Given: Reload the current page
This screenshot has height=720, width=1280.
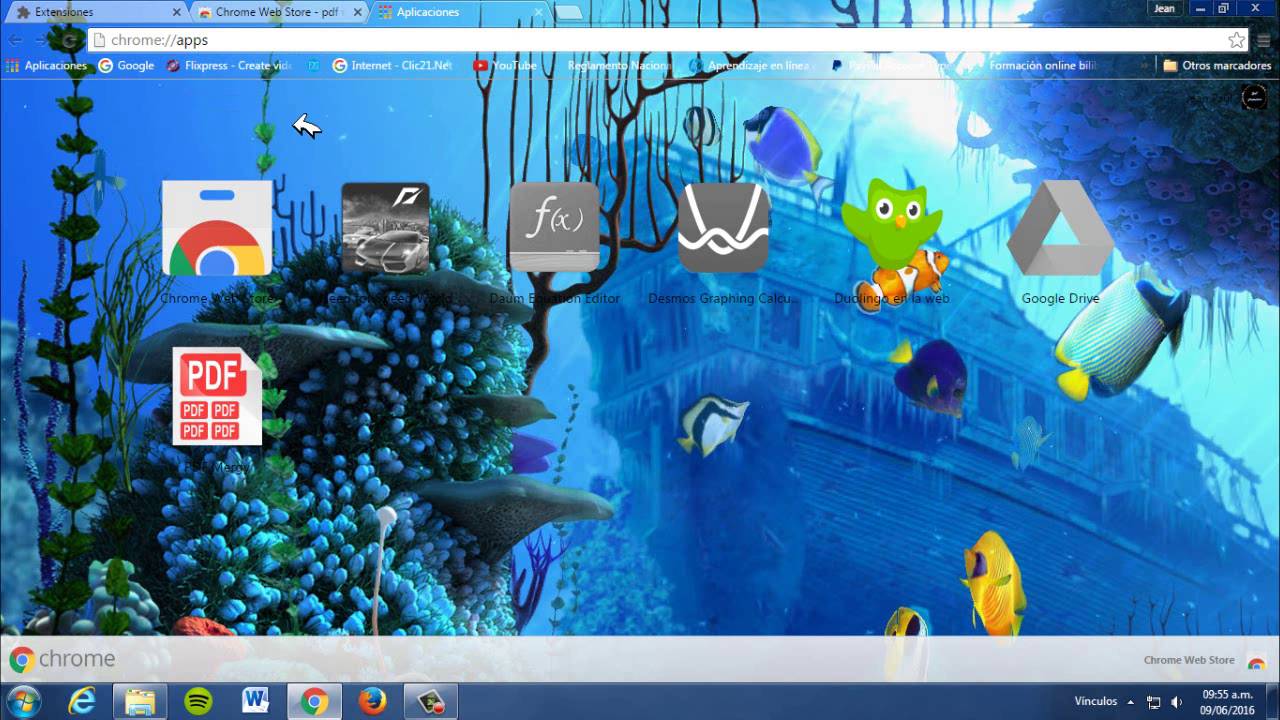Looking at the screenshot, I should 69,40.
